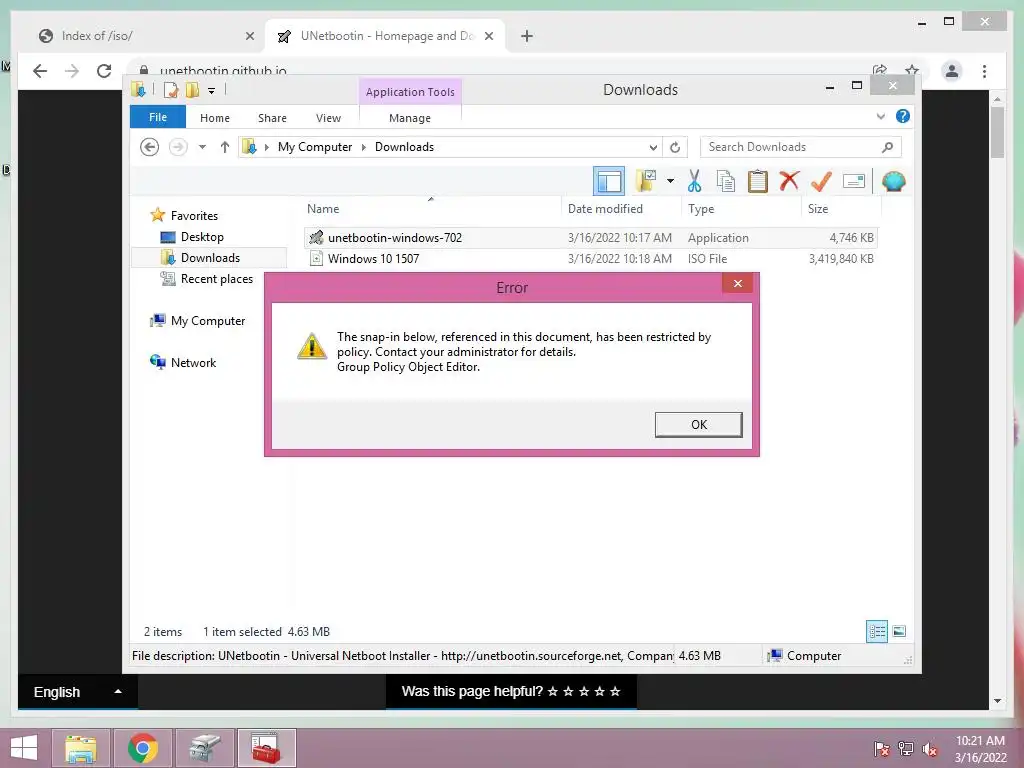Click the Cut scissors icon
The width and height of the screenshot is (1024, 768).
[694, 181]
